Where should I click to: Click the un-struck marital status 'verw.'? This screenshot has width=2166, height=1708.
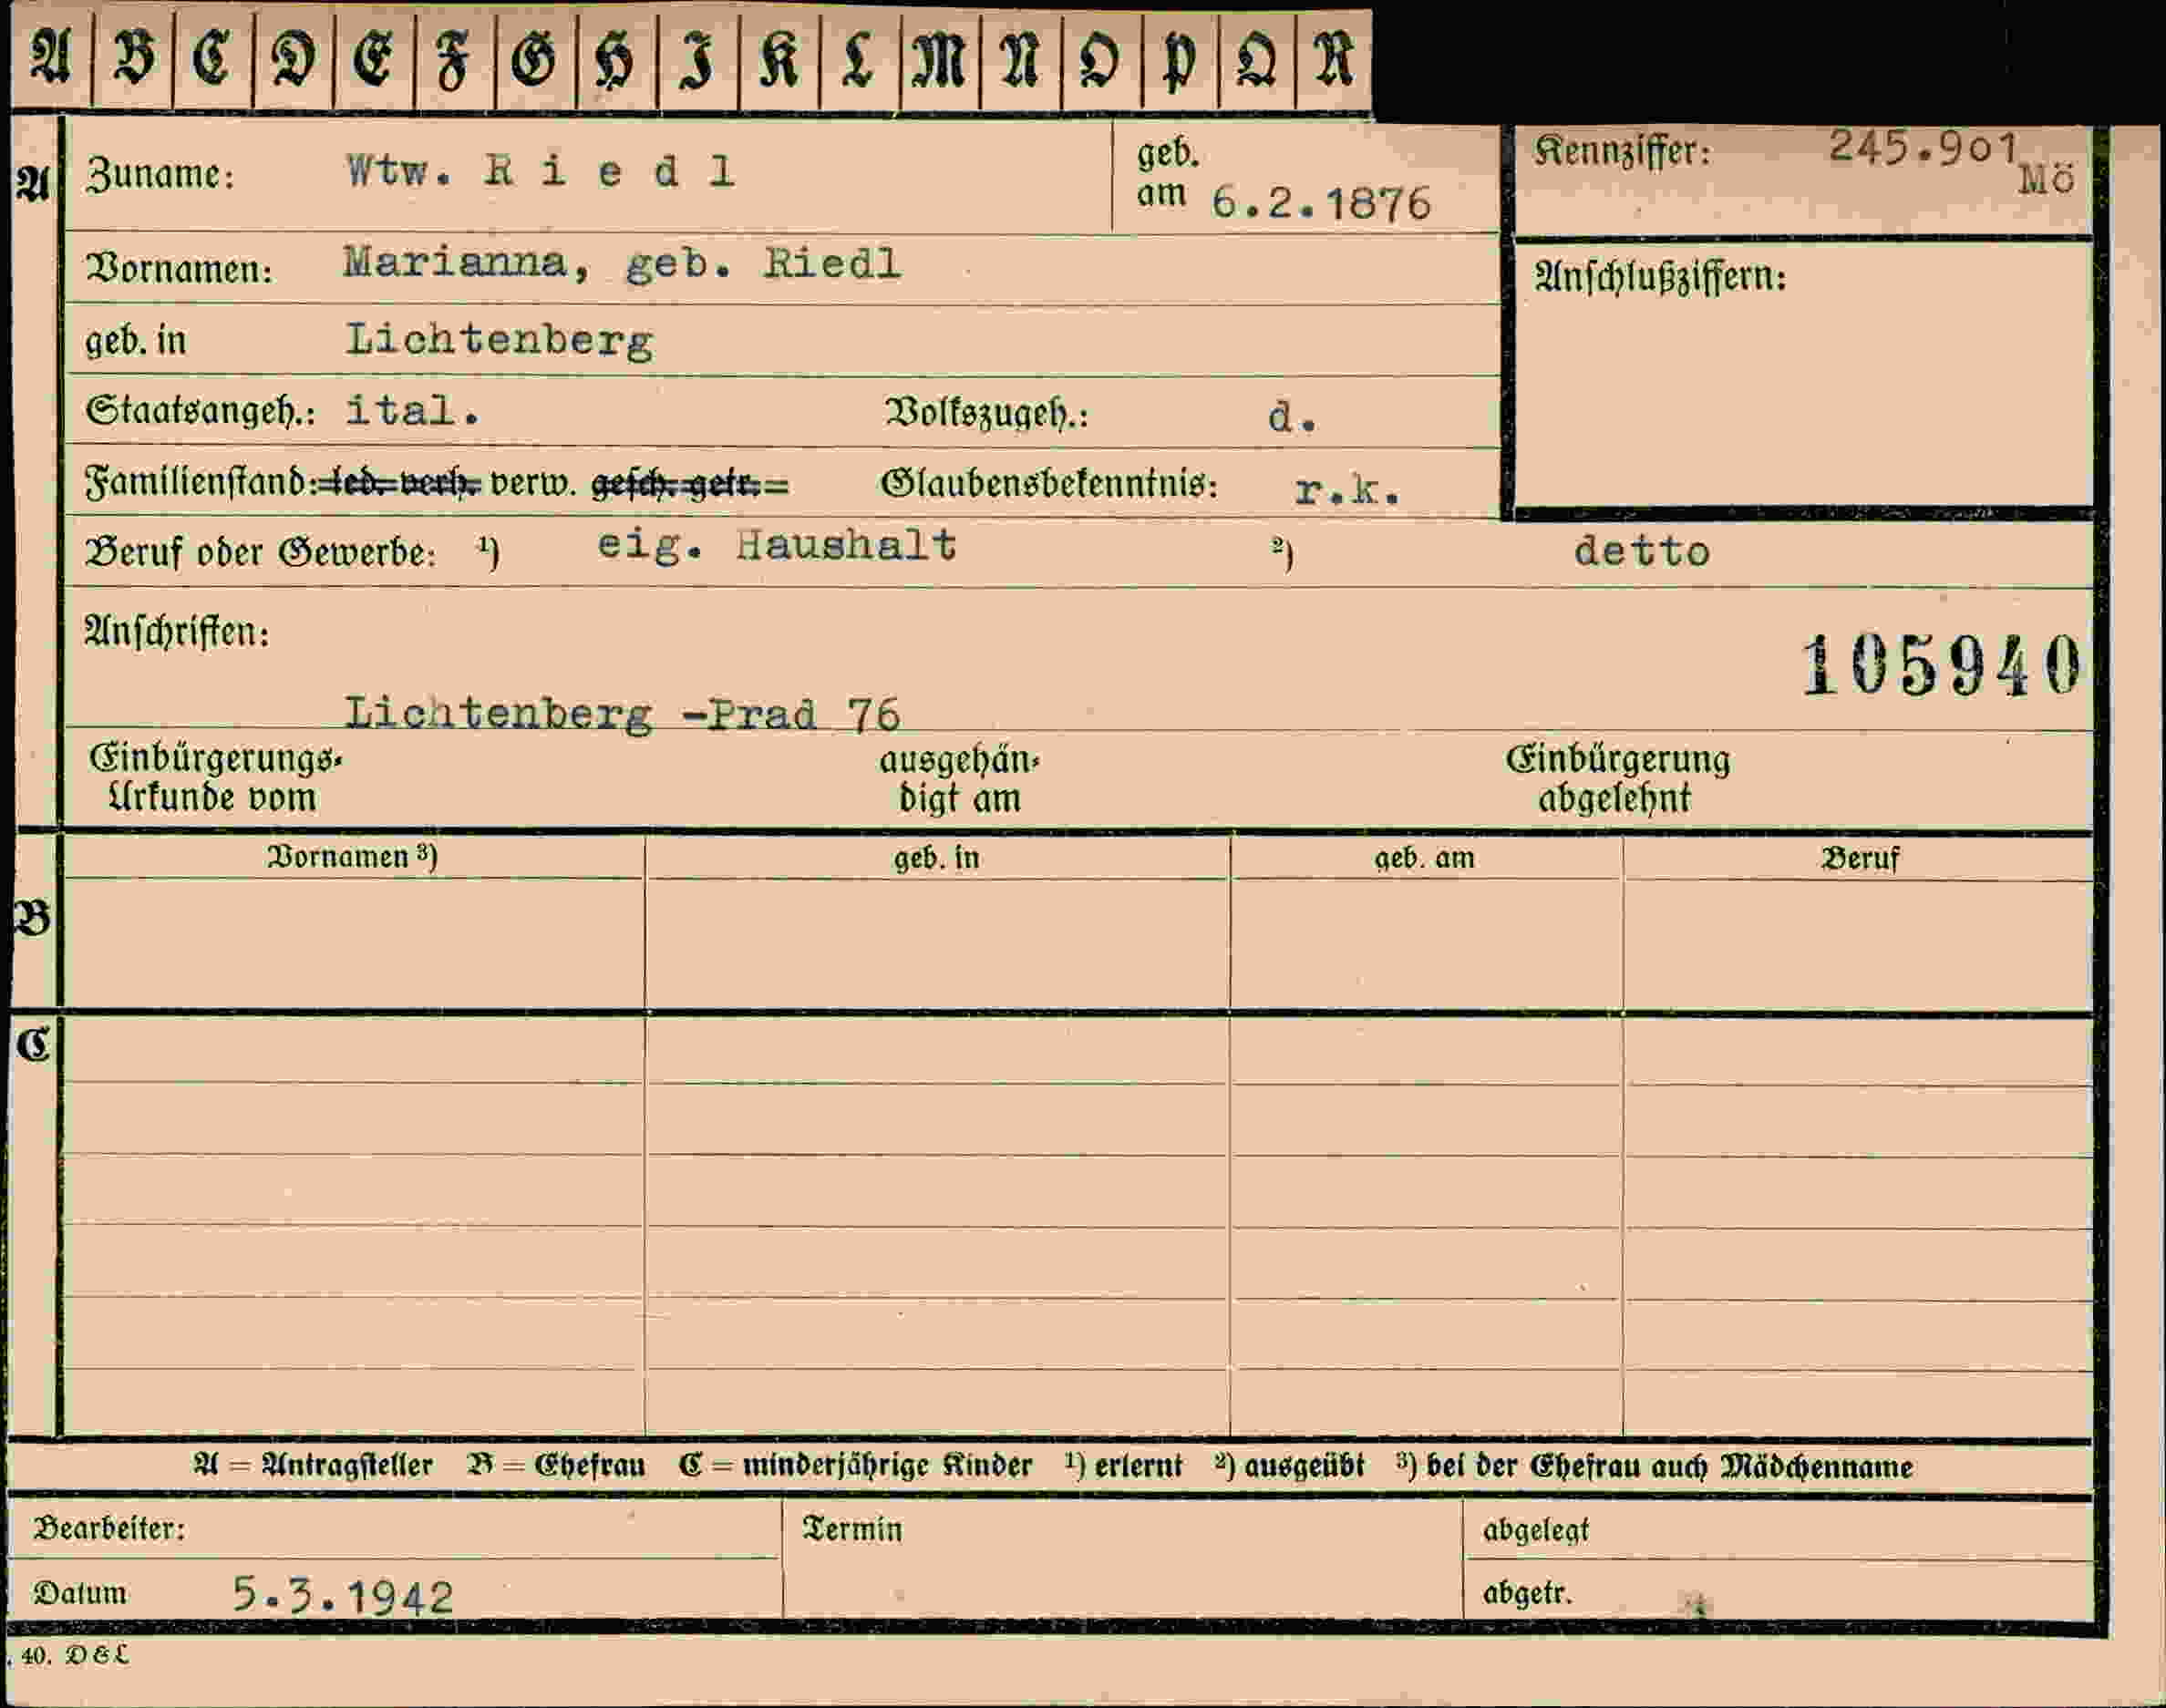533,485
